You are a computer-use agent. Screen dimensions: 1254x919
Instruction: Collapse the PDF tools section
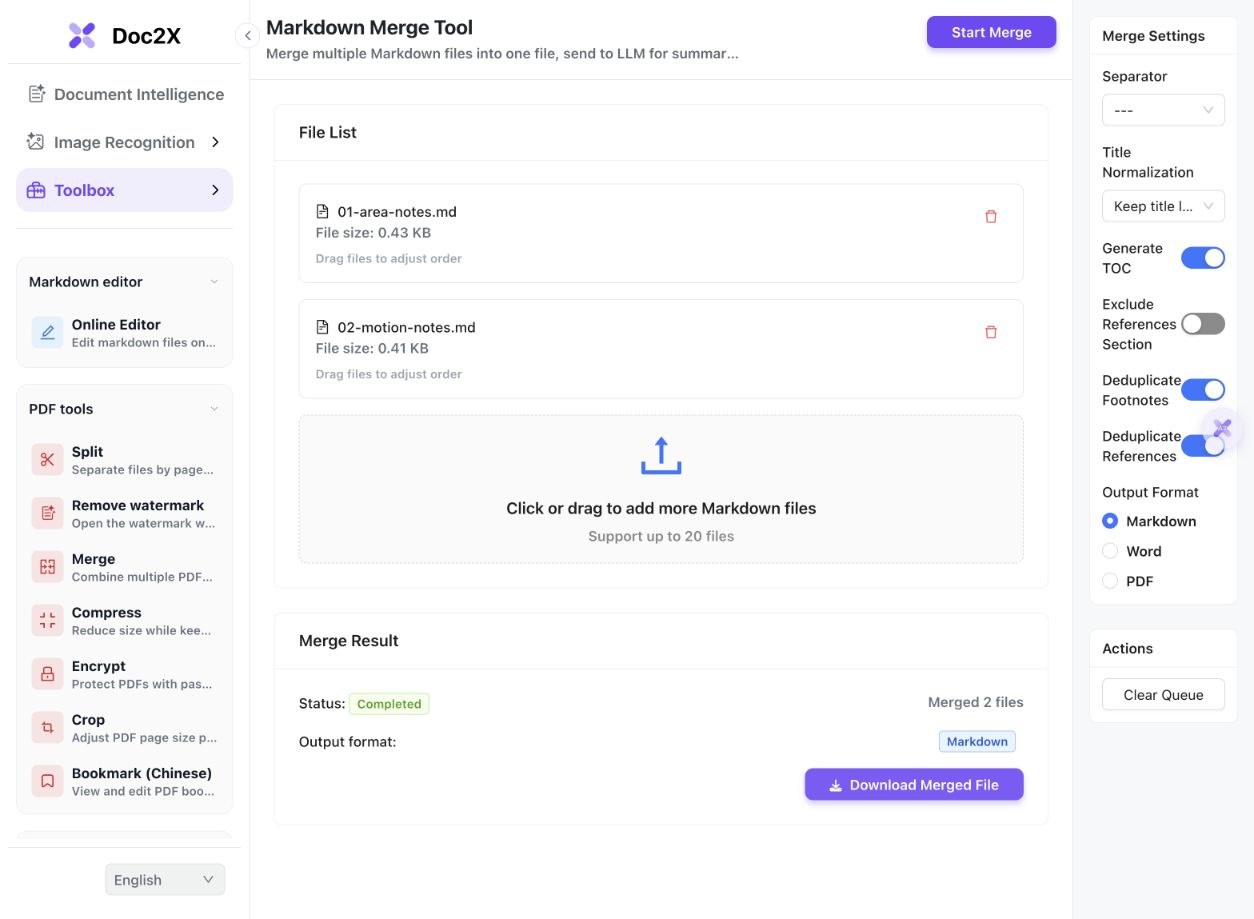[x=214, y=409]
